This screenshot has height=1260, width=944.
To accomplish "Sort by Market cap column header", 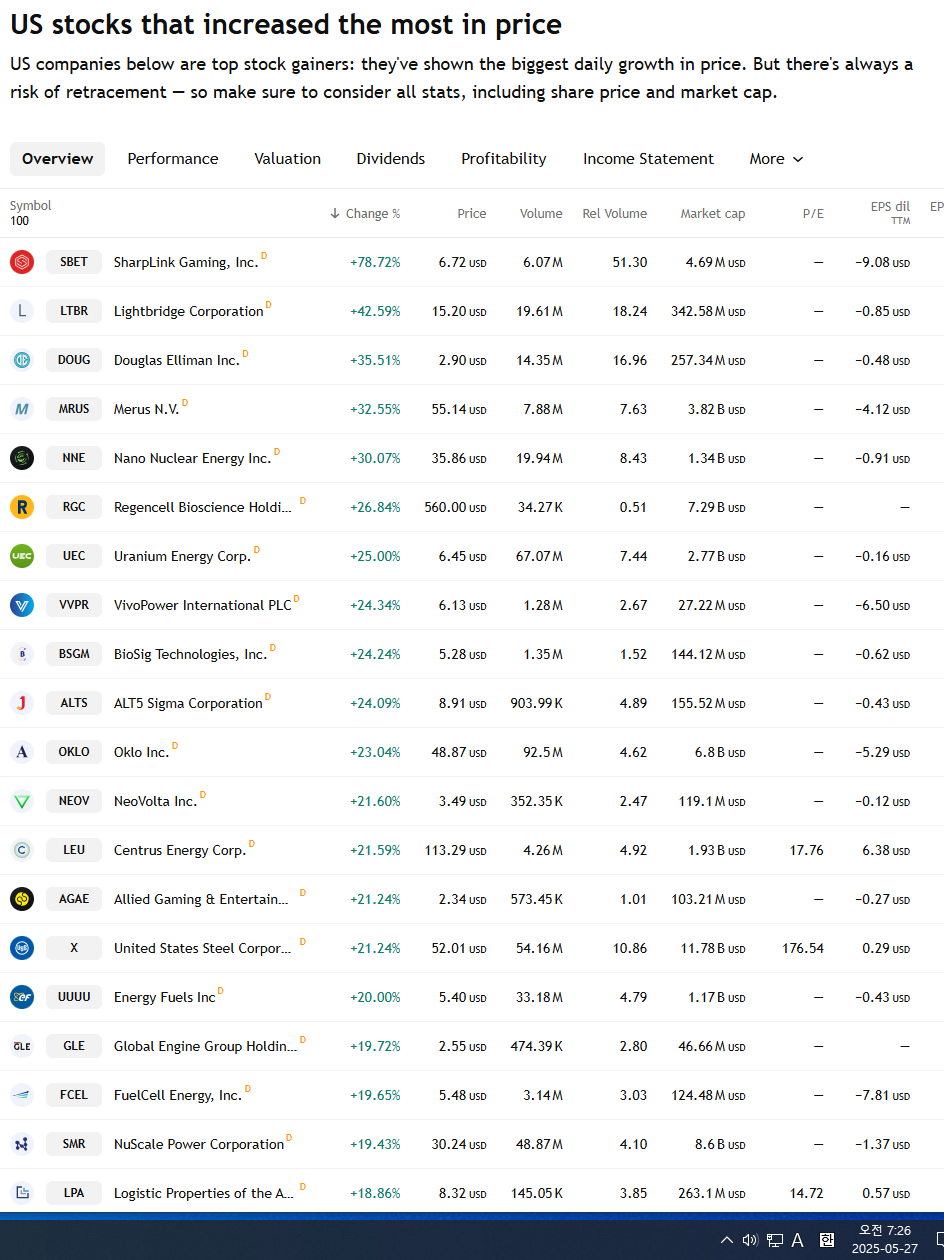I will [713, 213].
